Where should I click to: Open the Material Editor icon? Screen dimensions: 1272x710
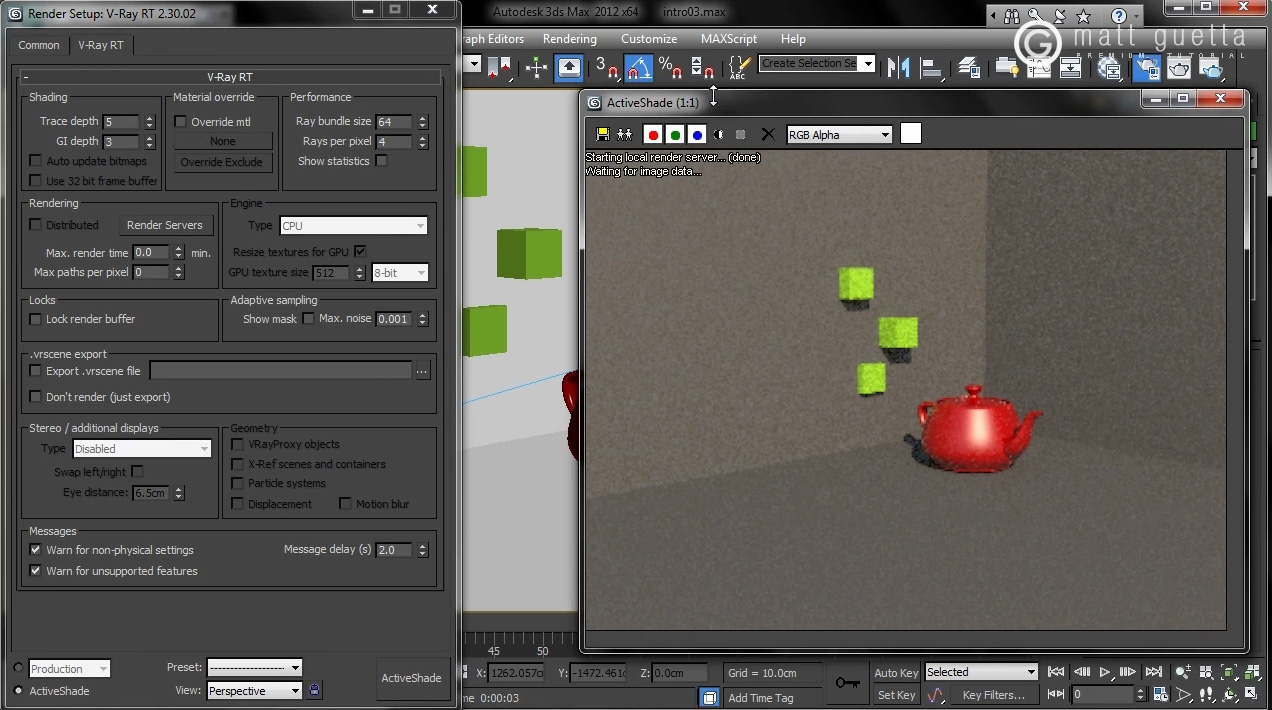coord(1109,67)
